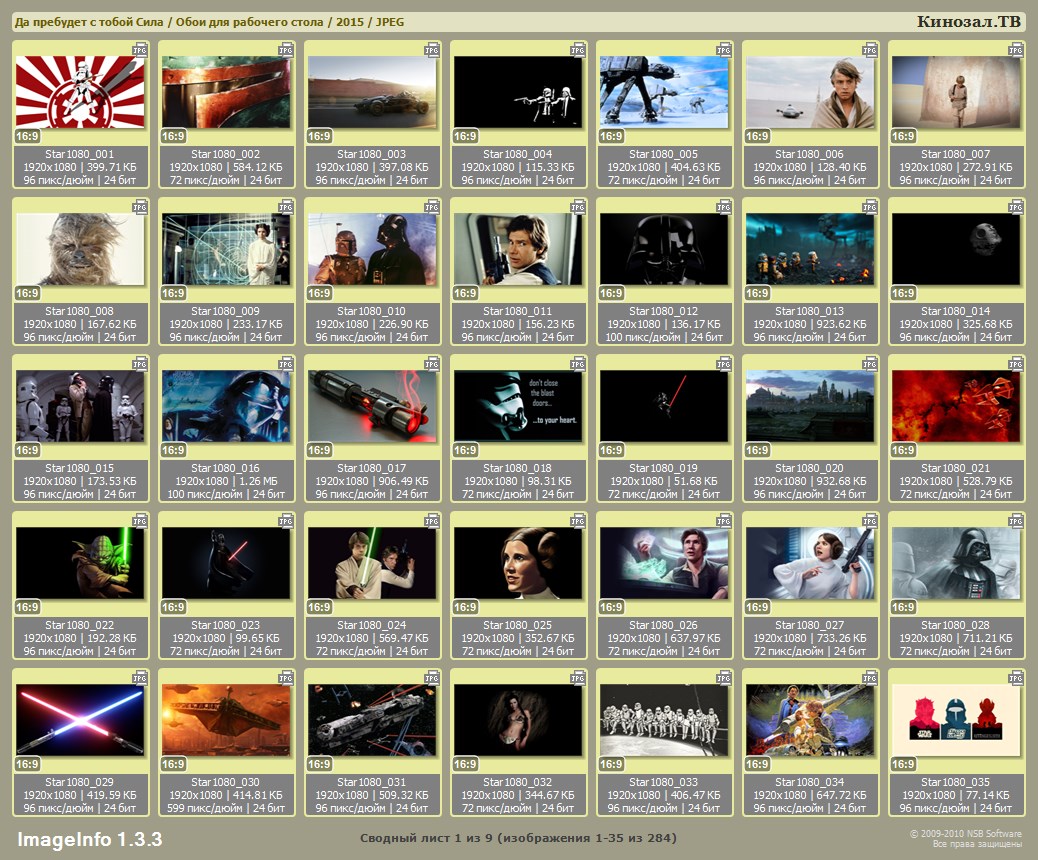
Task: Select the Princess Leia portrait thumbnail Star1080_025
Action: click(518, 562)
